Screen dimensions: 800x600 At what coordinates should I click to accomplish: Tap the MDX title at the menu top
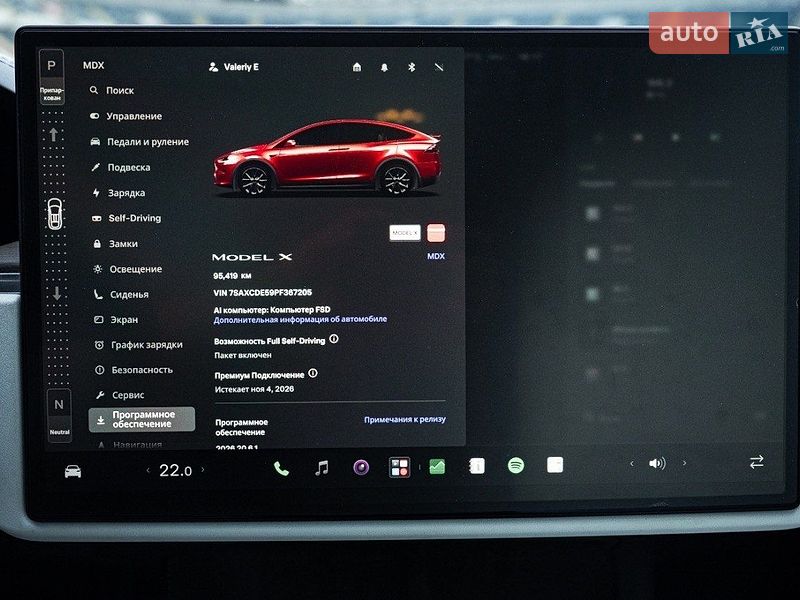pyautogui.click(x=93, y=65)
